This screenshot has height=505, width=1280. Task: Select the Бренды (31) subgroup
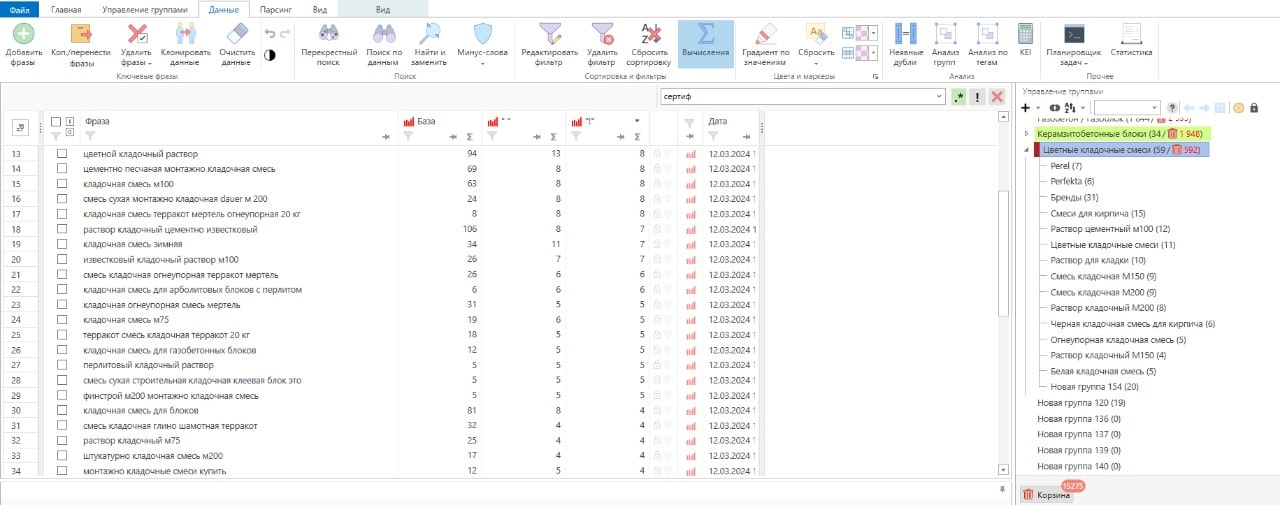point(1075,197)
